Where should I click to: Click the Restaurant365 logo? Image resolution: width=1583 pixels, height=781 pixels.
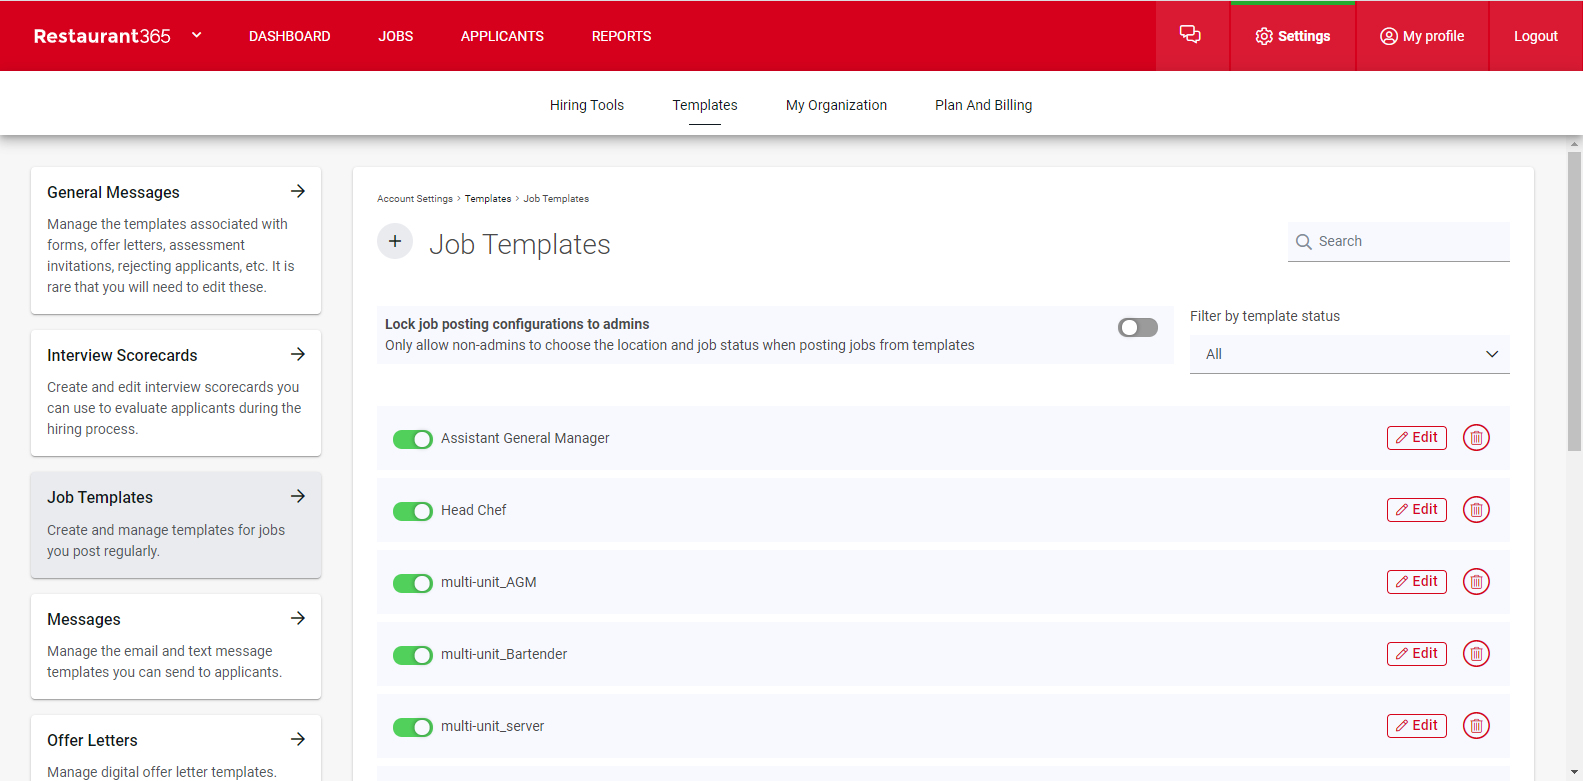(x=102, y=36)
